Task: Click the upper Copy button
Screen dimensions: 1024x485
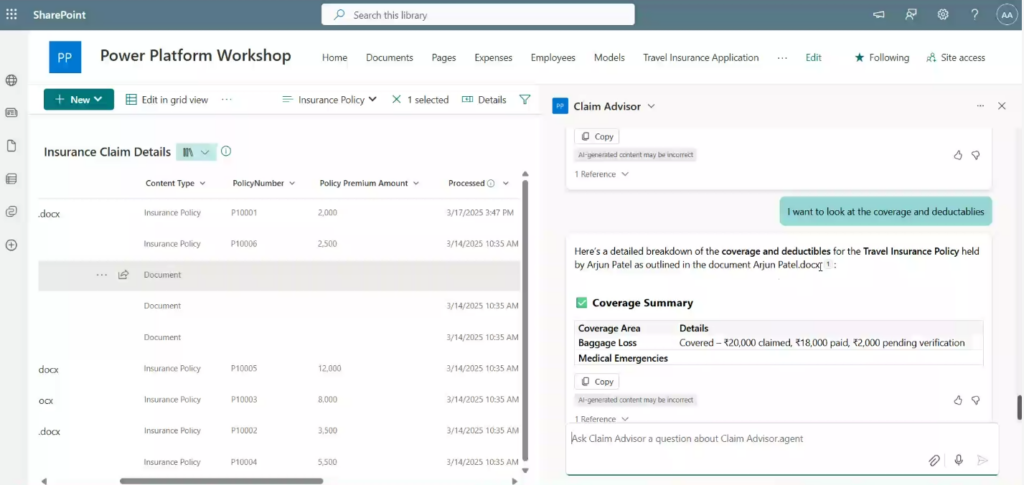Action: click(597, 136)
